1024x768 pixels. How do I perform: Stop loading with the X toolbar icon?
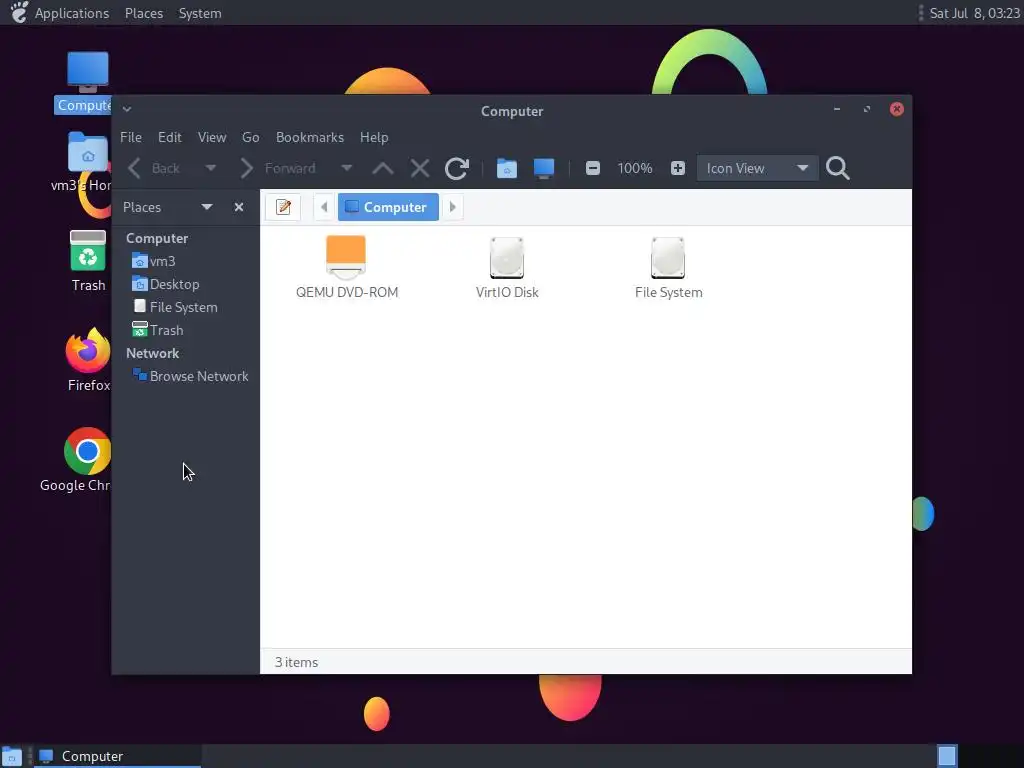[420, 168]
